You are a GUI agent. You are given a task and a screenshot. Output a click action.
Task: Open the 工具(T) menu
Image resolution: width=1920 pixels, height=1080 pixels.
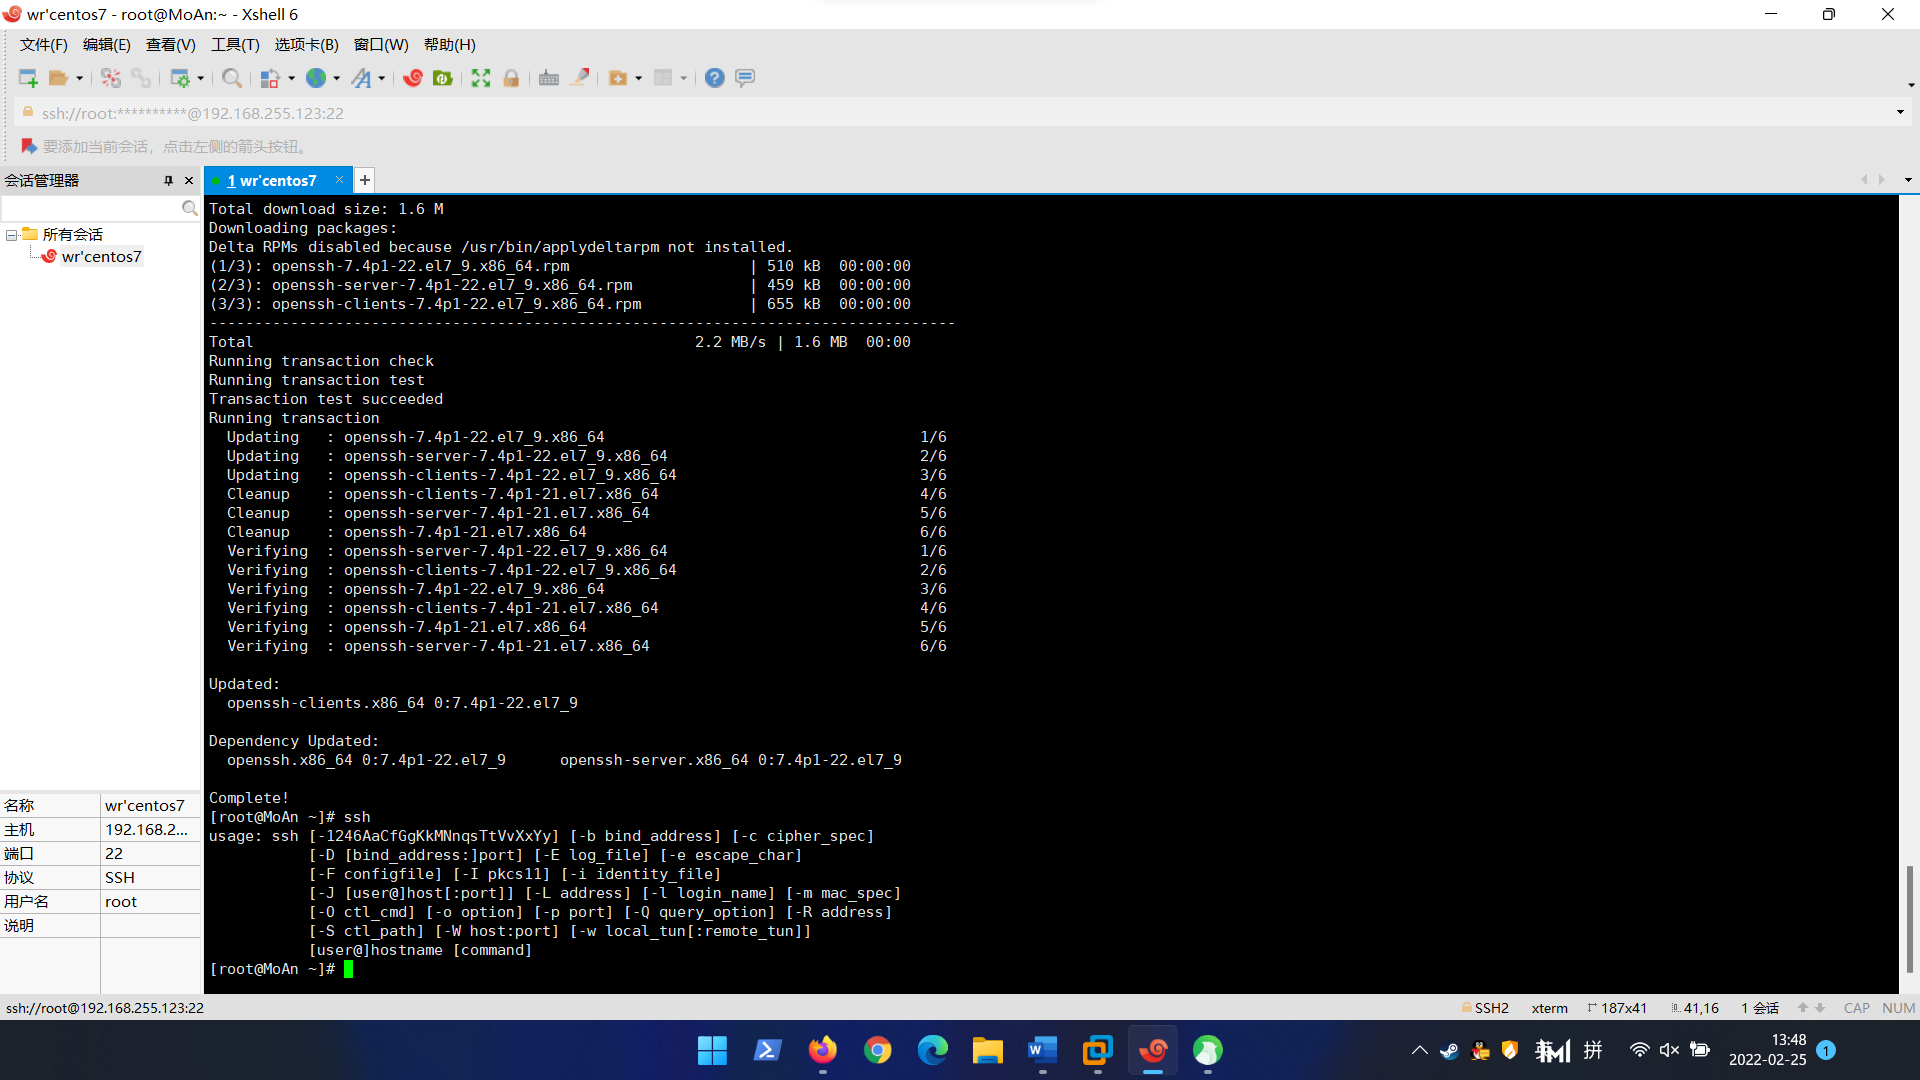click(x=235, y=45)
